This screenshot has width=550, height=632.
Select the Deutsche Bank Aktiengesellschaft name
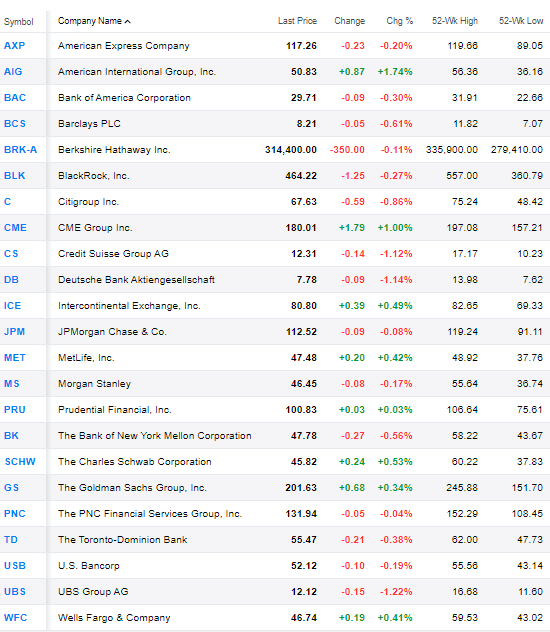137,280
